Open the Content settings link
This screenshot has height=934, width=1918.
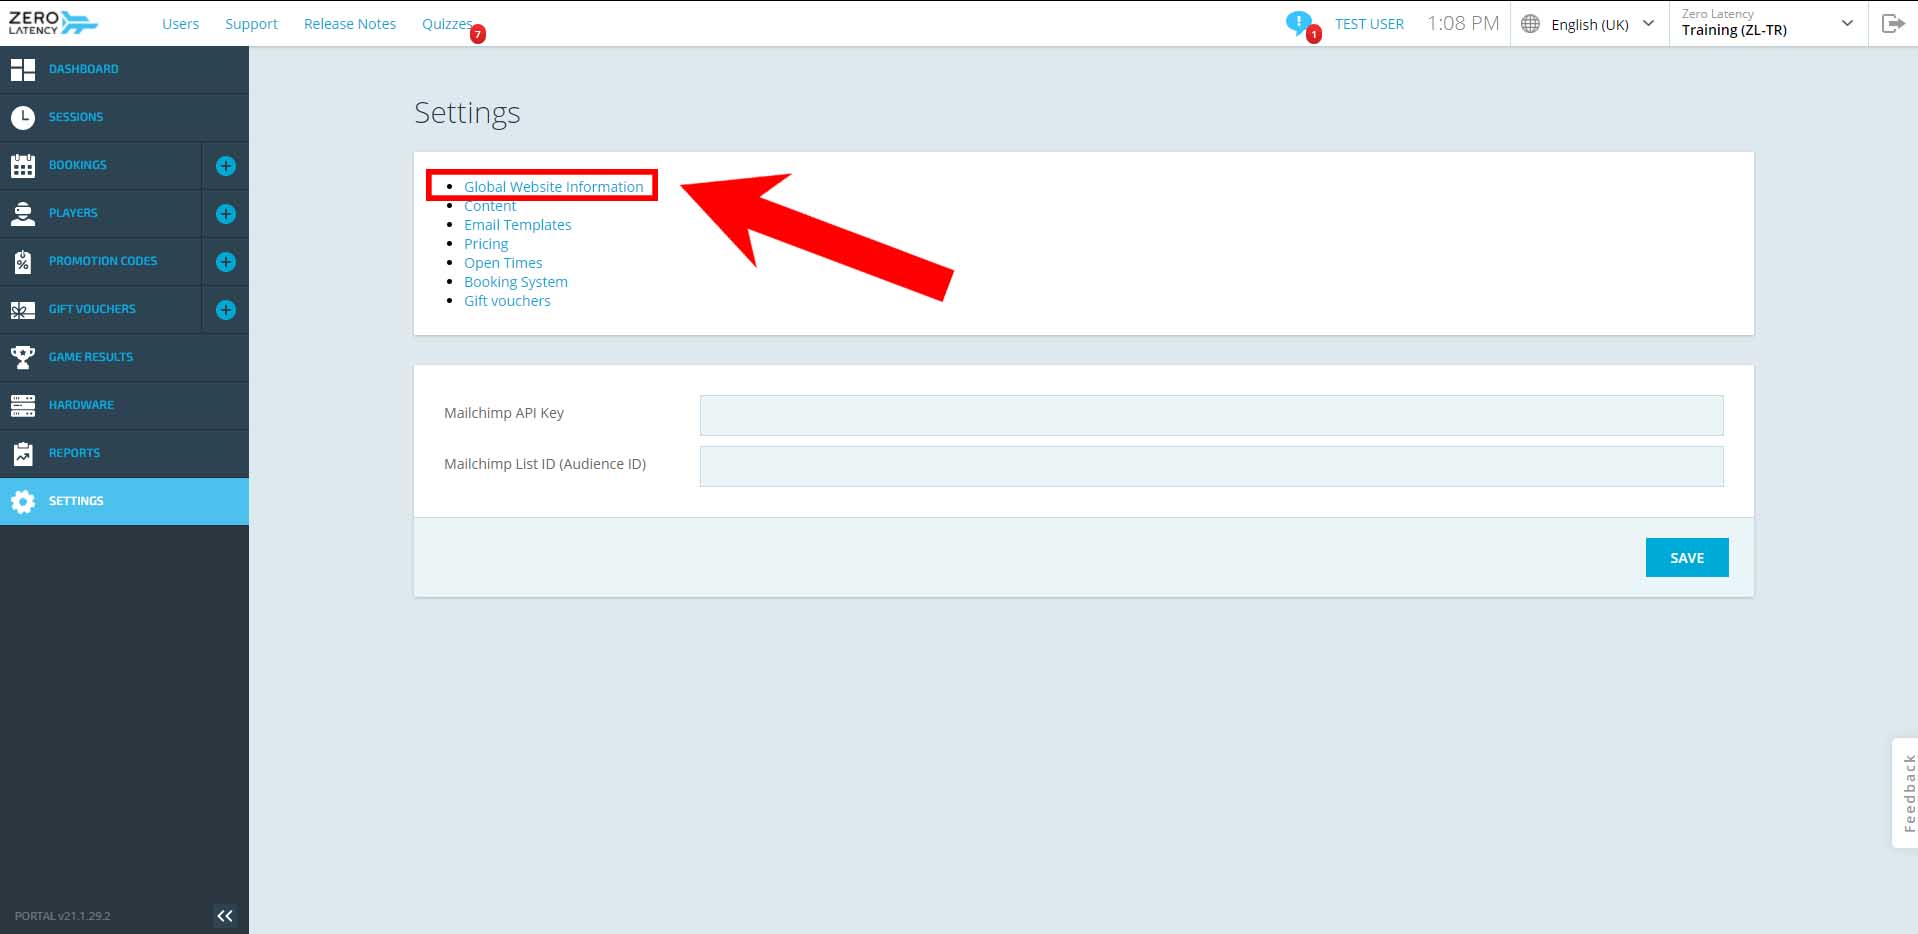(x=490, y=206)
